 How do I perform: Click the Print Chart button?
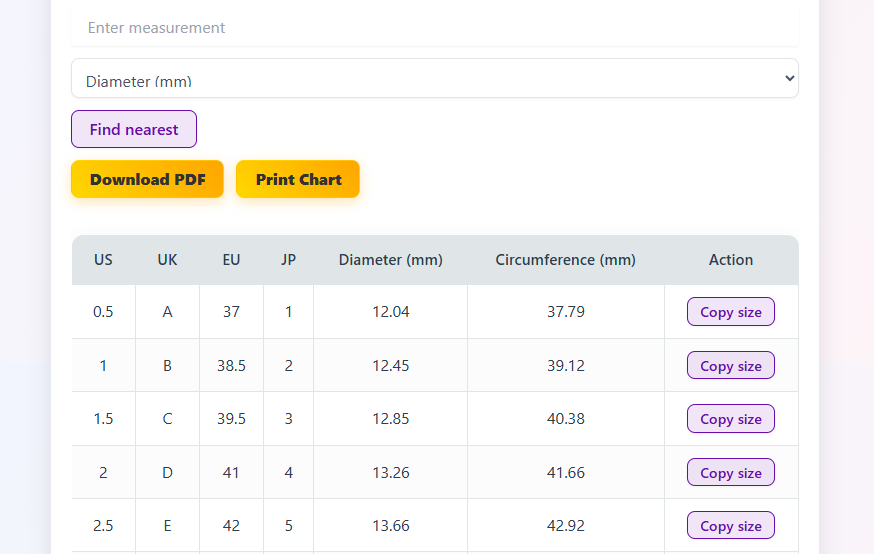[x=298, y=180]
